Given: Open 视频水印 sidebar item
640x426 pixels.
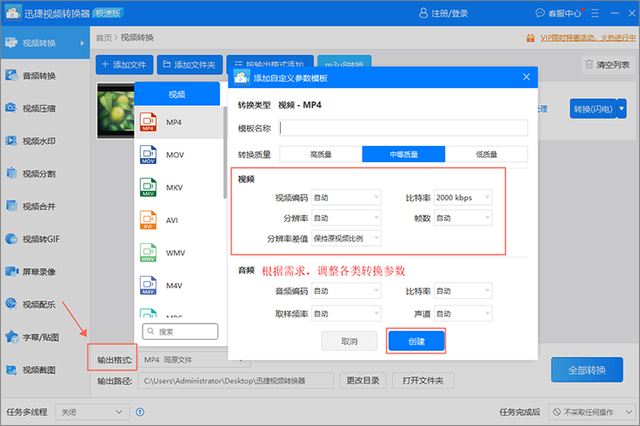Looking at the screenshot, I should [x=45, y=141].
